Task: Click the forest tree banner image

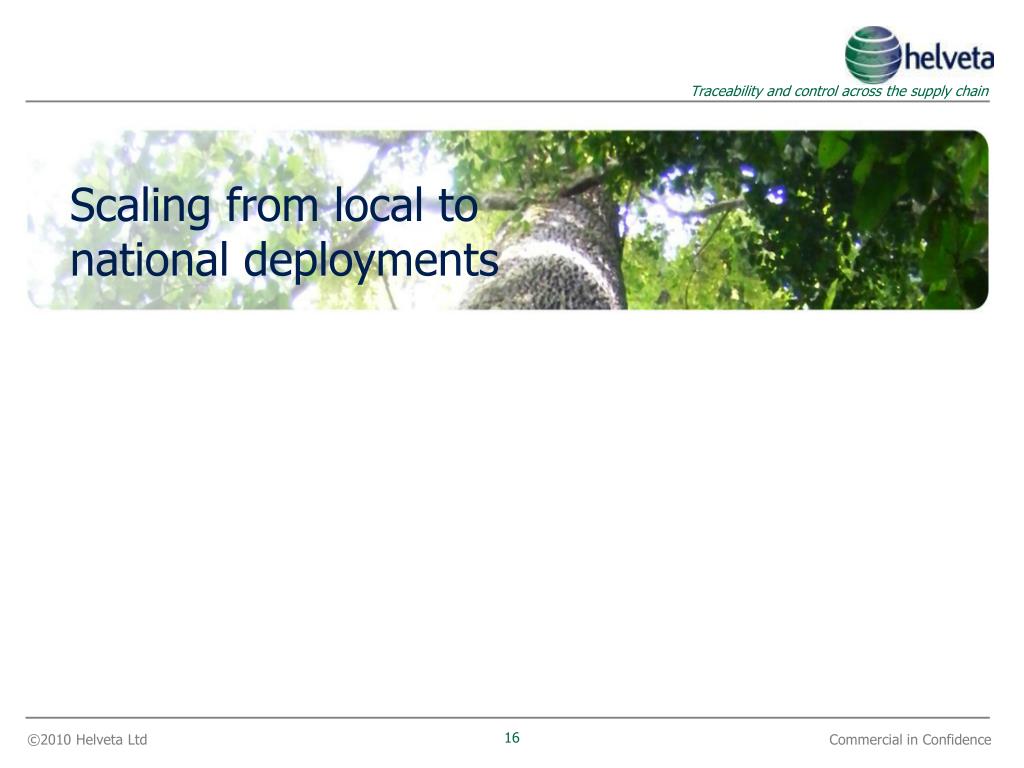Action: click(507, 220)
